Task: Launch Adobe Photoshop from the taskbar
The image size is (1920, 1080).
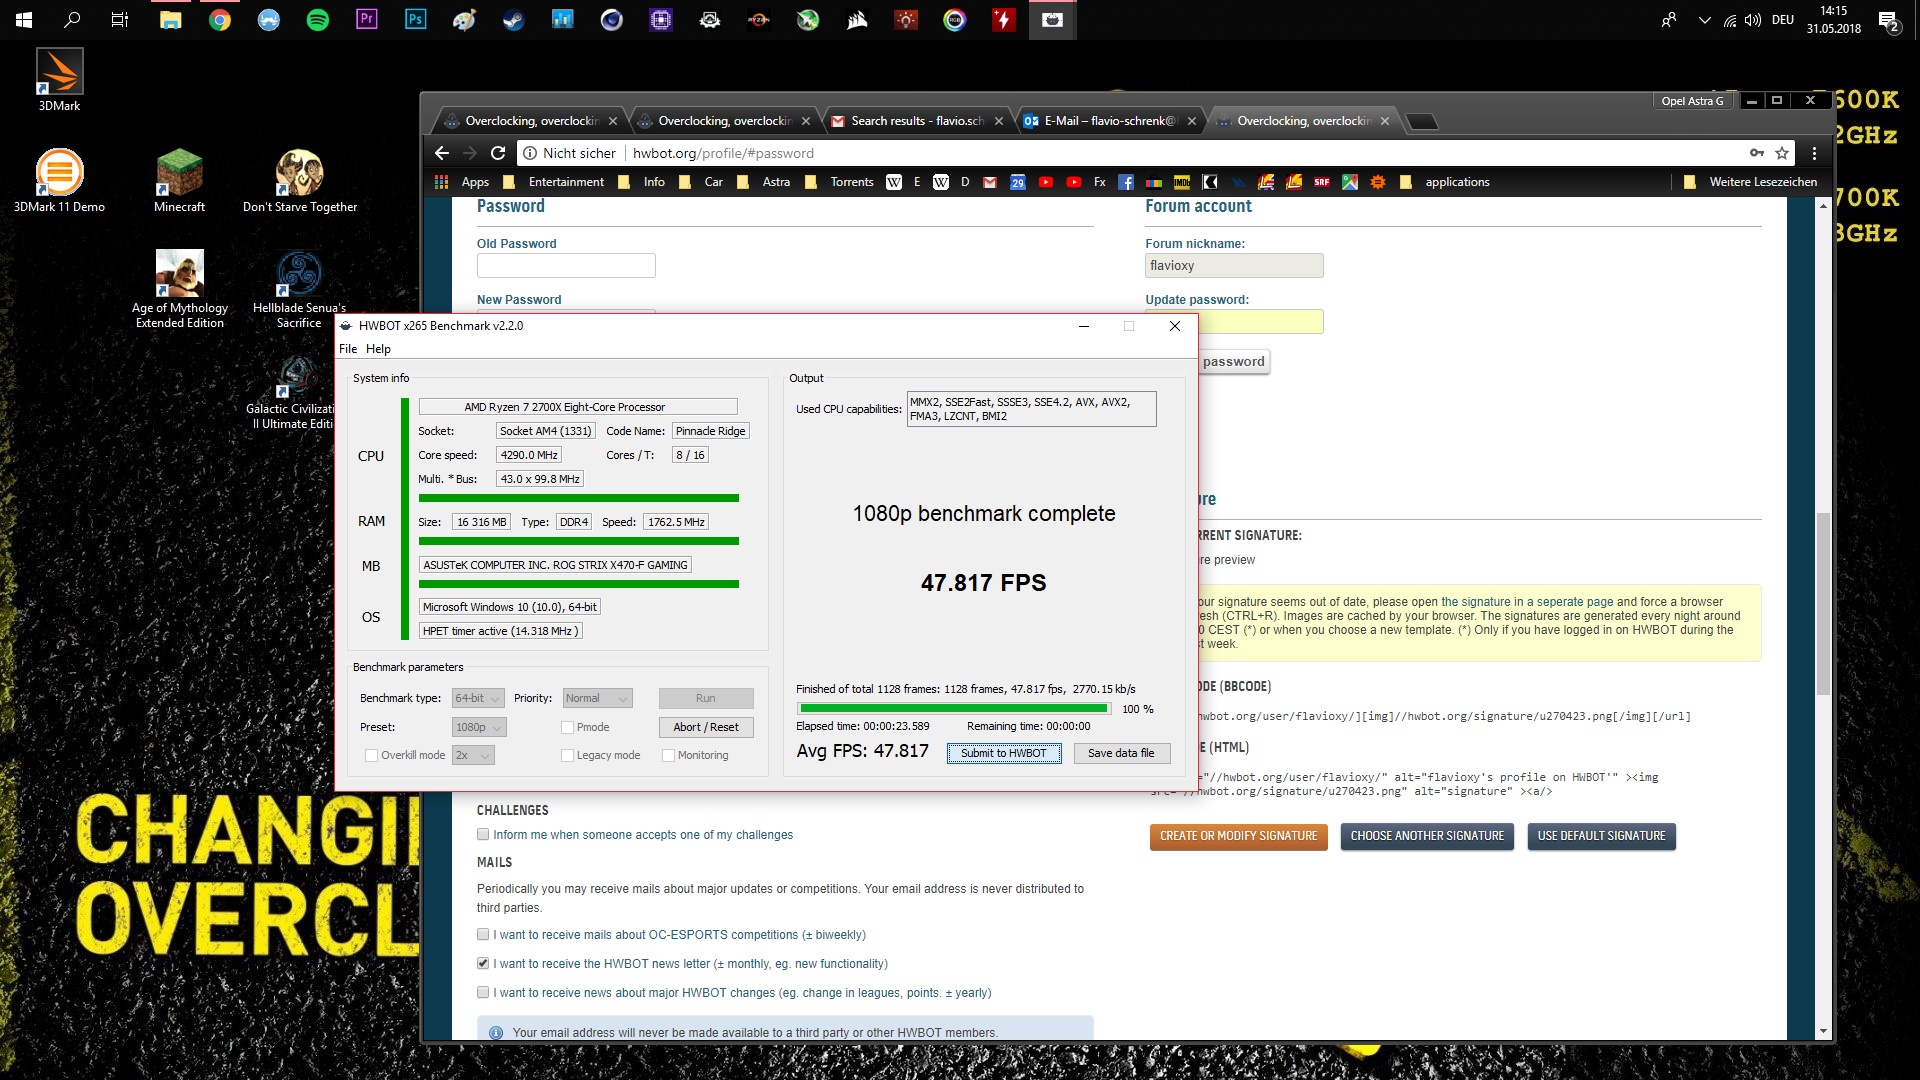Action: [416, 19]
